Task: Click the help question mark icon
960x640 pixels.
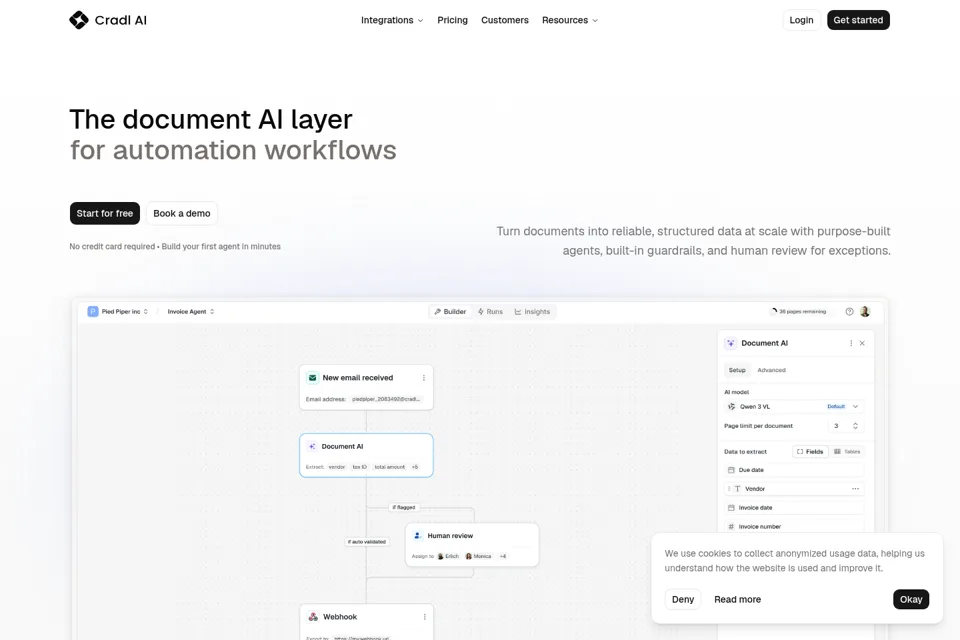Action: click(849, 312)
